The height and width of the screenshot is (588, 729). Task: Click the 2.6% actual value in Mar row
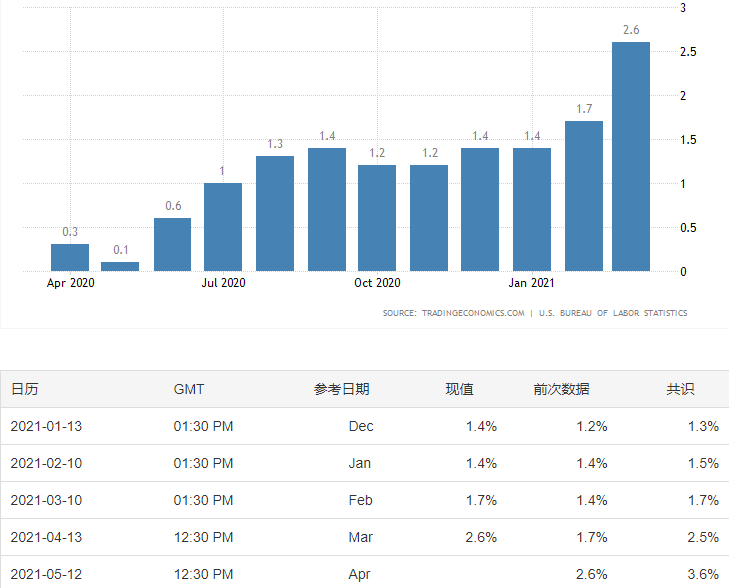(481, 537)
